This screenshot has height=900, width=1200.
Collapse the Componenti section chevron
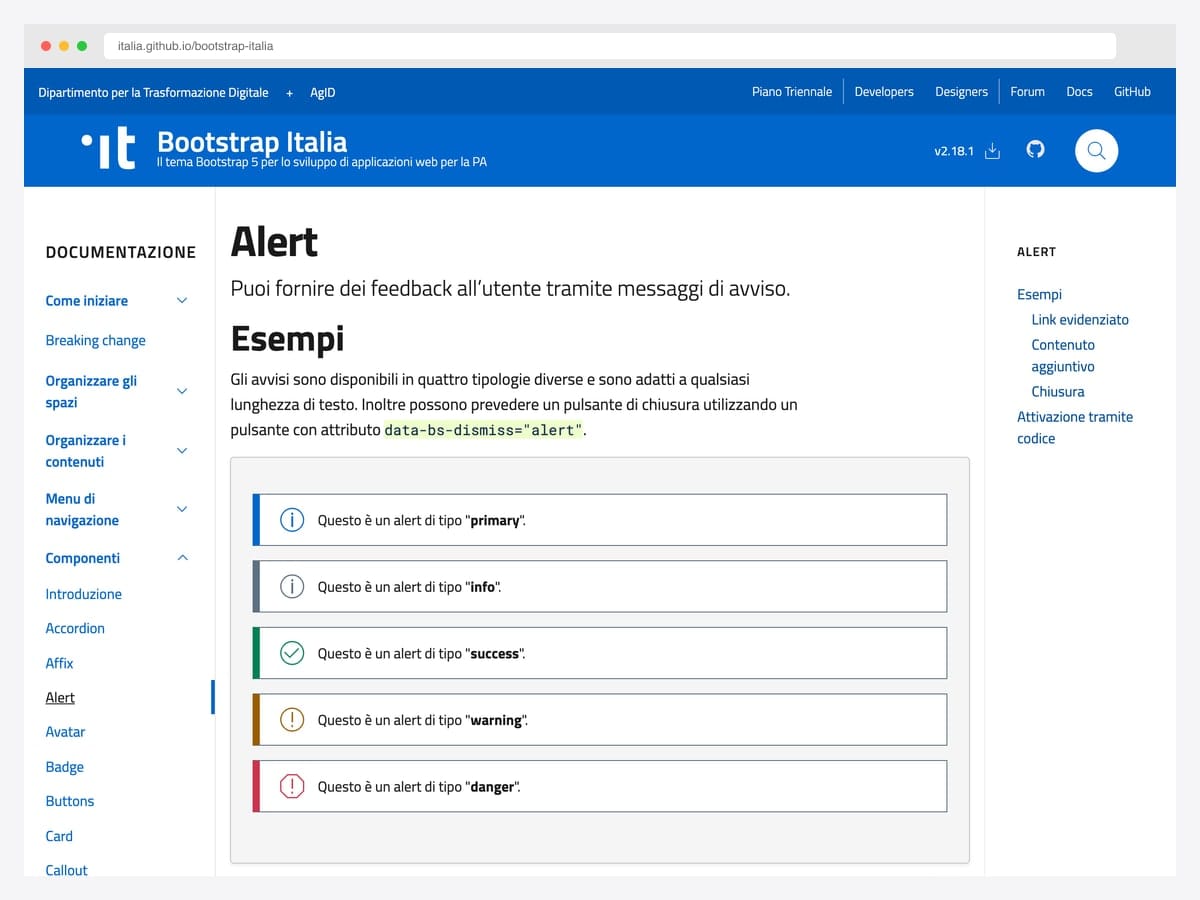point(182,558)
